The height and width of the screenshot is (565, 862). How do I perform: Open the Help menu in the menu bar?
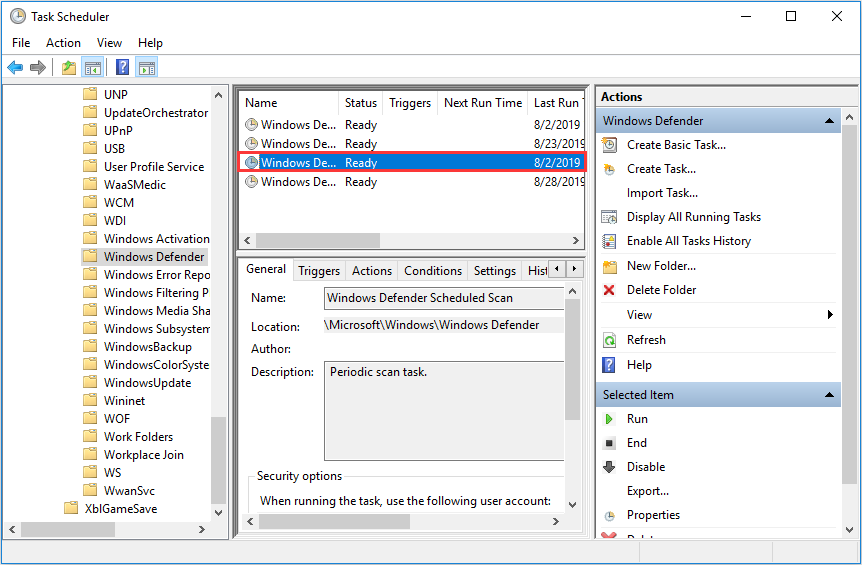coord(150,43)
